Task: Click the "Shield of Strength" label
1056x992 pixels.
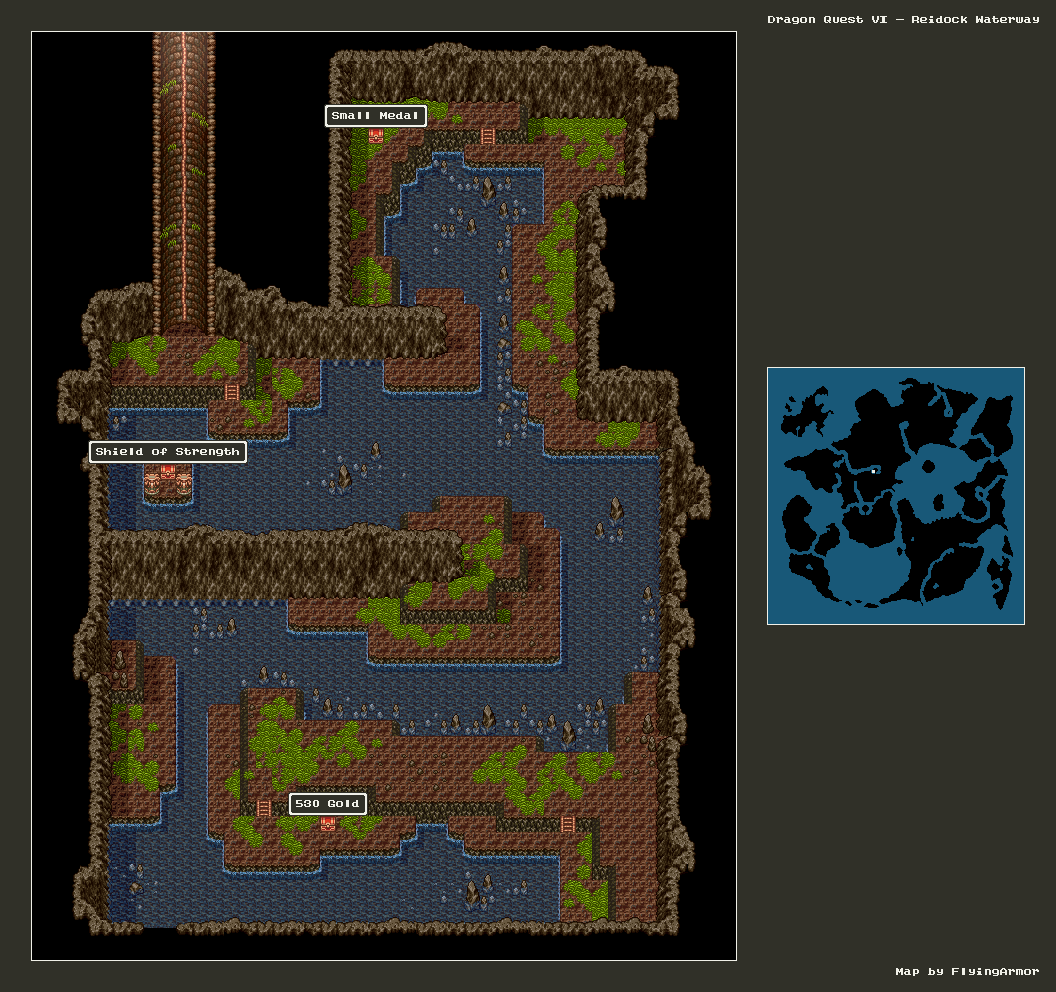Action: 168,452
